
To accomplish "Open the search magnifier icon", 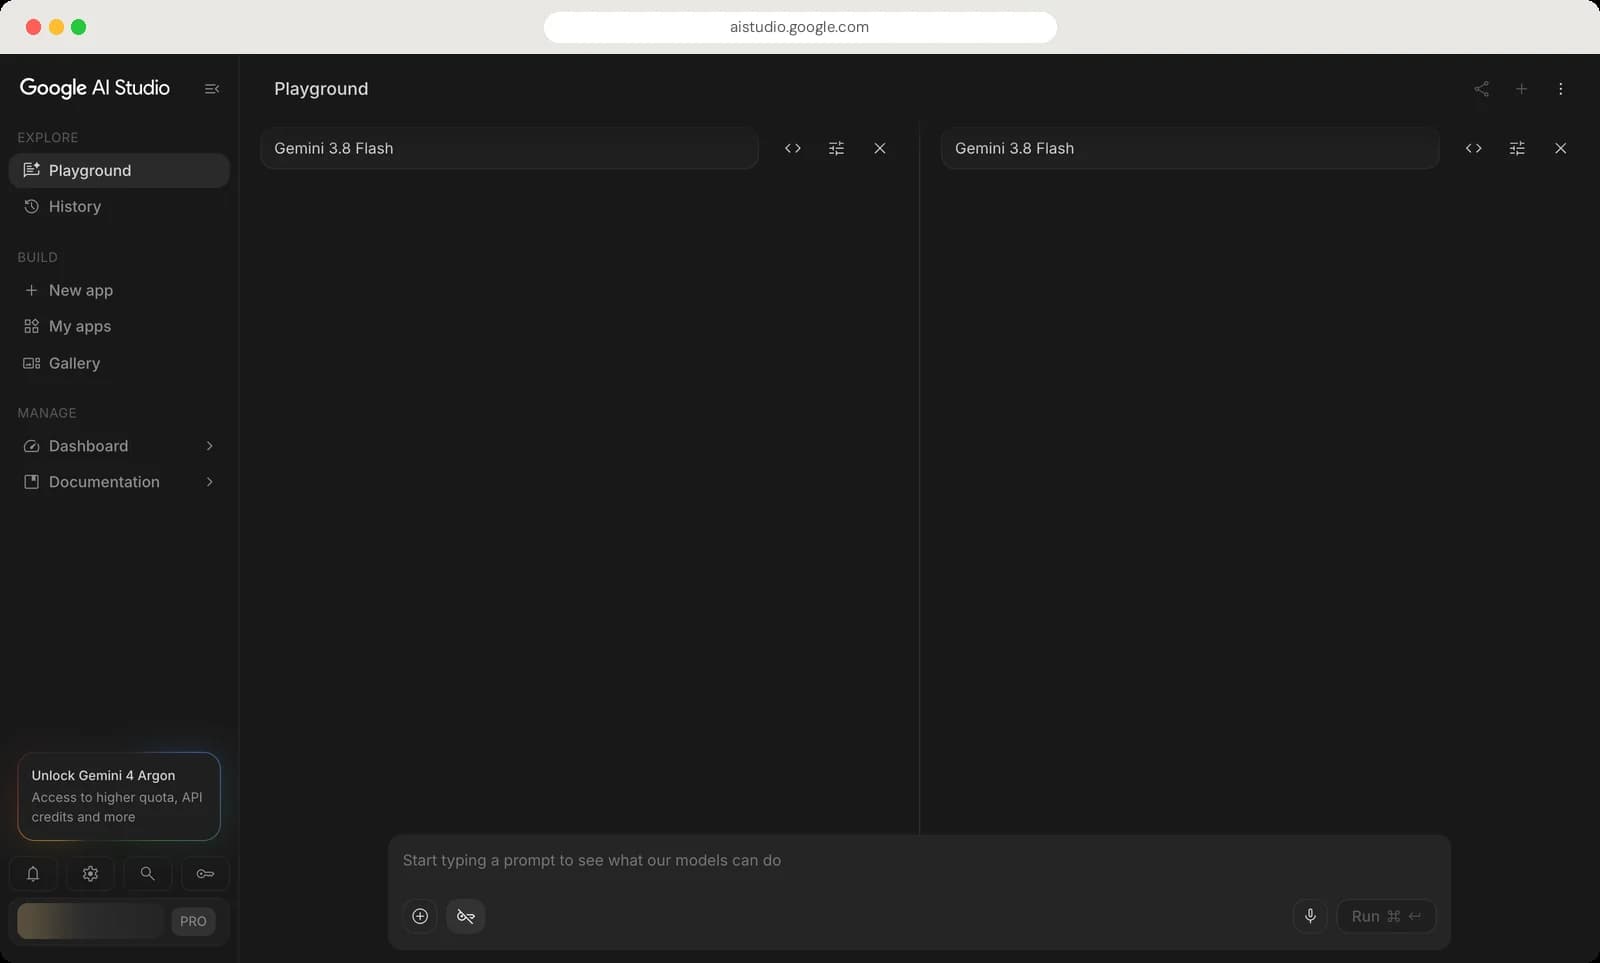I will (x=147, y=874).
